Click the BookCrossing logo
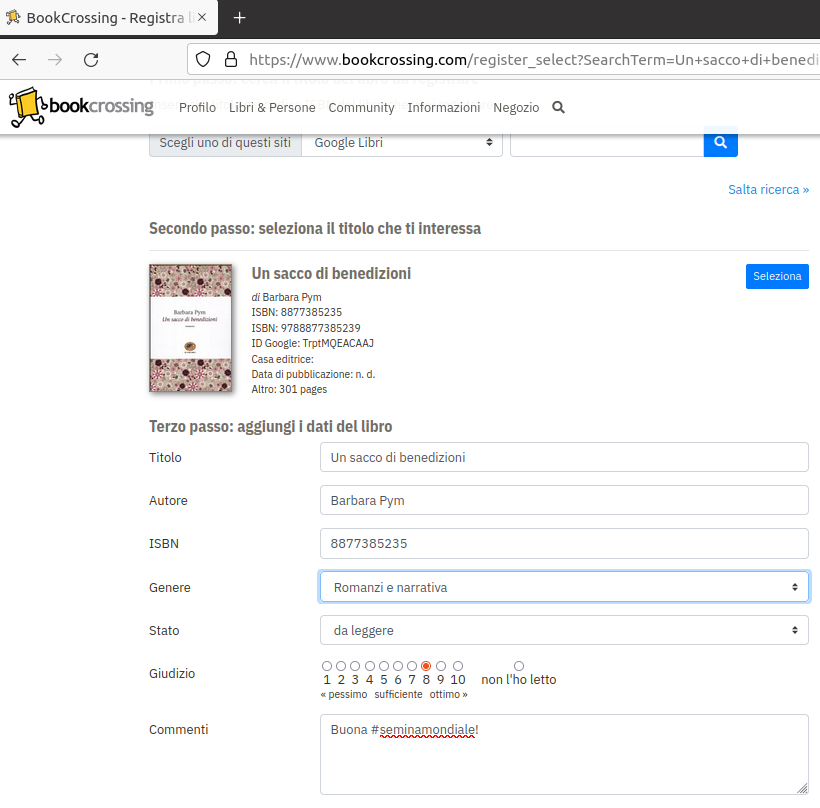Image resolution: width=820 pixels, height=808 pixels. click(81, 107)
